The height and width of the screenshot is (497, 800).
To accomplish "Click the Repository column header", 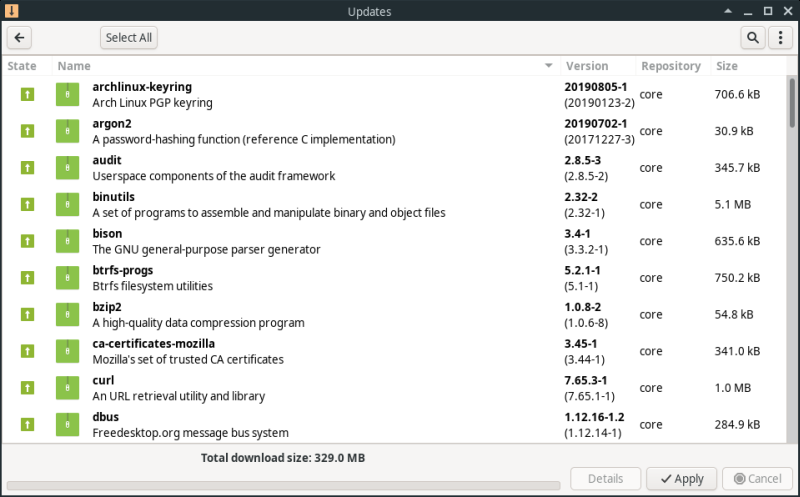I will (670, 66).
